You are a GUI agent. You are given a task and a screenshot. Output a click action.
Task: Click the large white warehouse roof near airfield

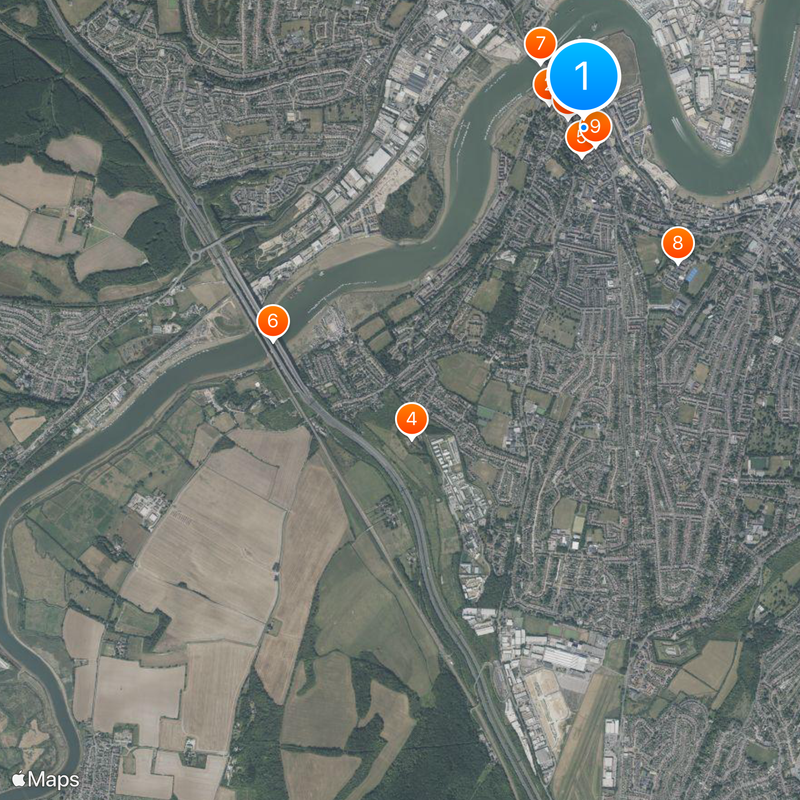[x=565, y=658]
